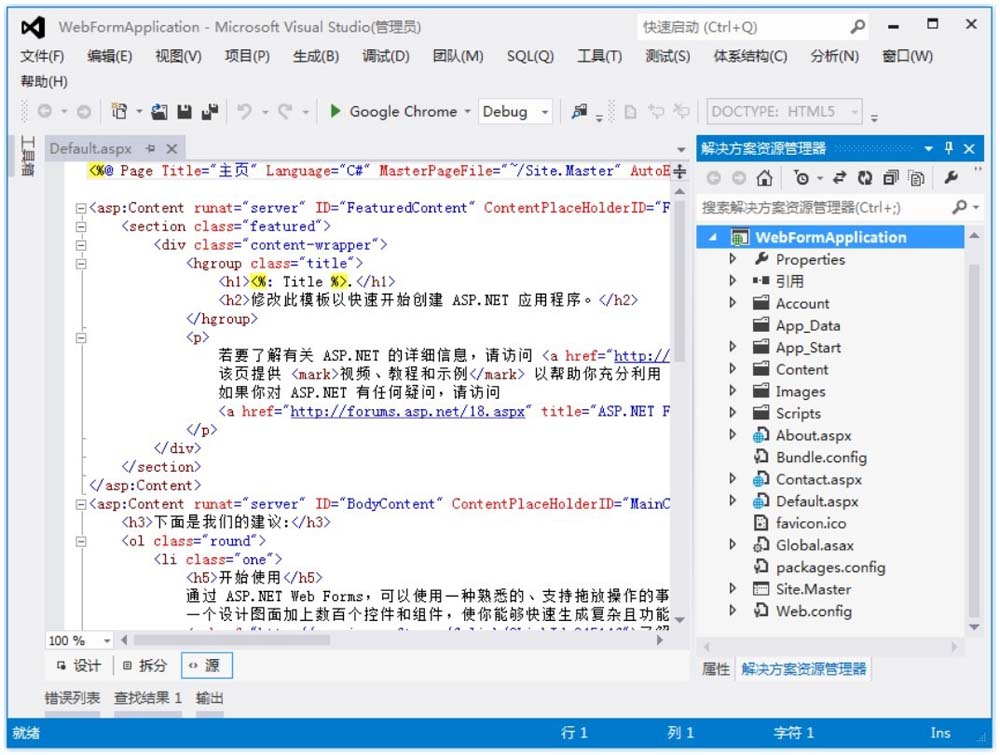Open the 输出 output tab

click(210, 698)
